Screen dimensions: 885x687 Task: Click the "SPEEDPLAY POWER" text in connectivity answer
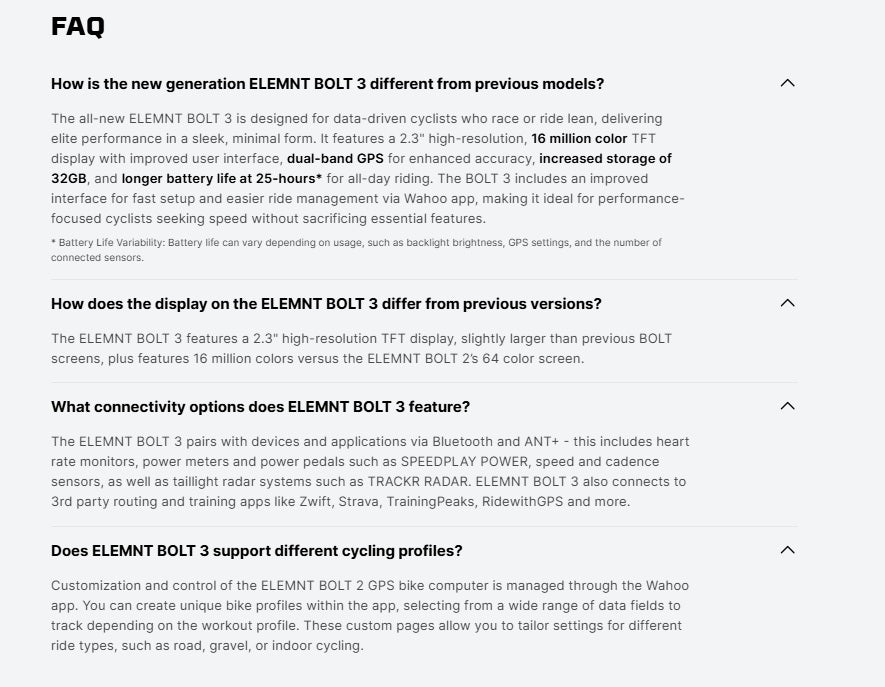pyautogui.click(x=462, y=461)
